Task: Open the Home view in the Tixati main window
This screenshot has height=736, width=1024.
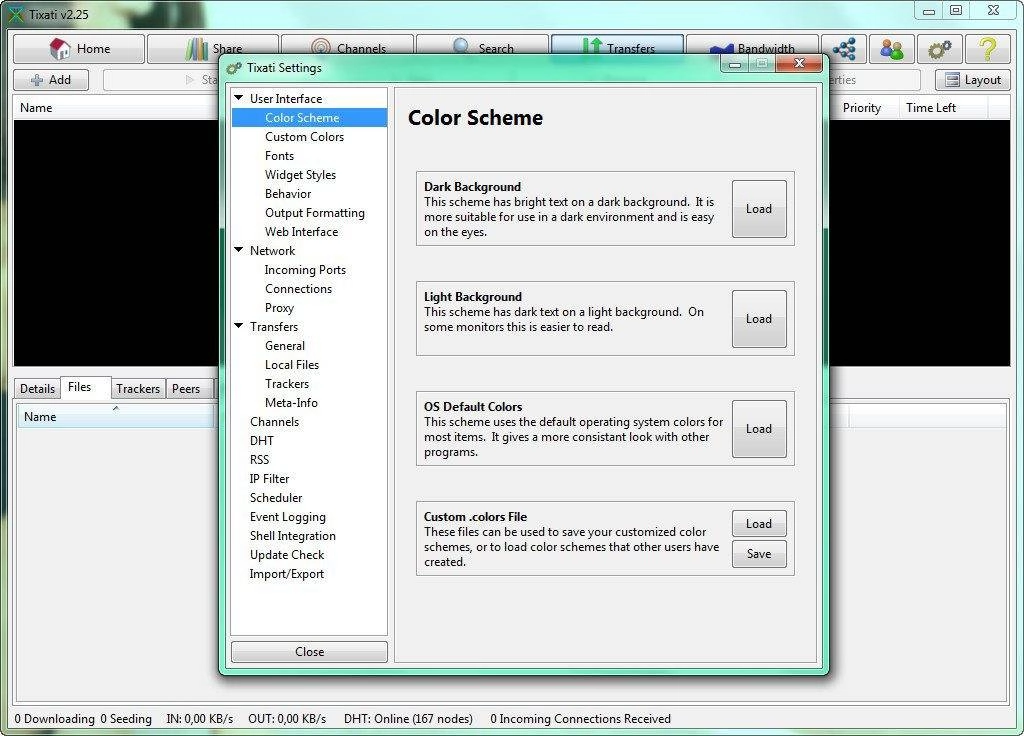Action: click(x=79, y=49)
